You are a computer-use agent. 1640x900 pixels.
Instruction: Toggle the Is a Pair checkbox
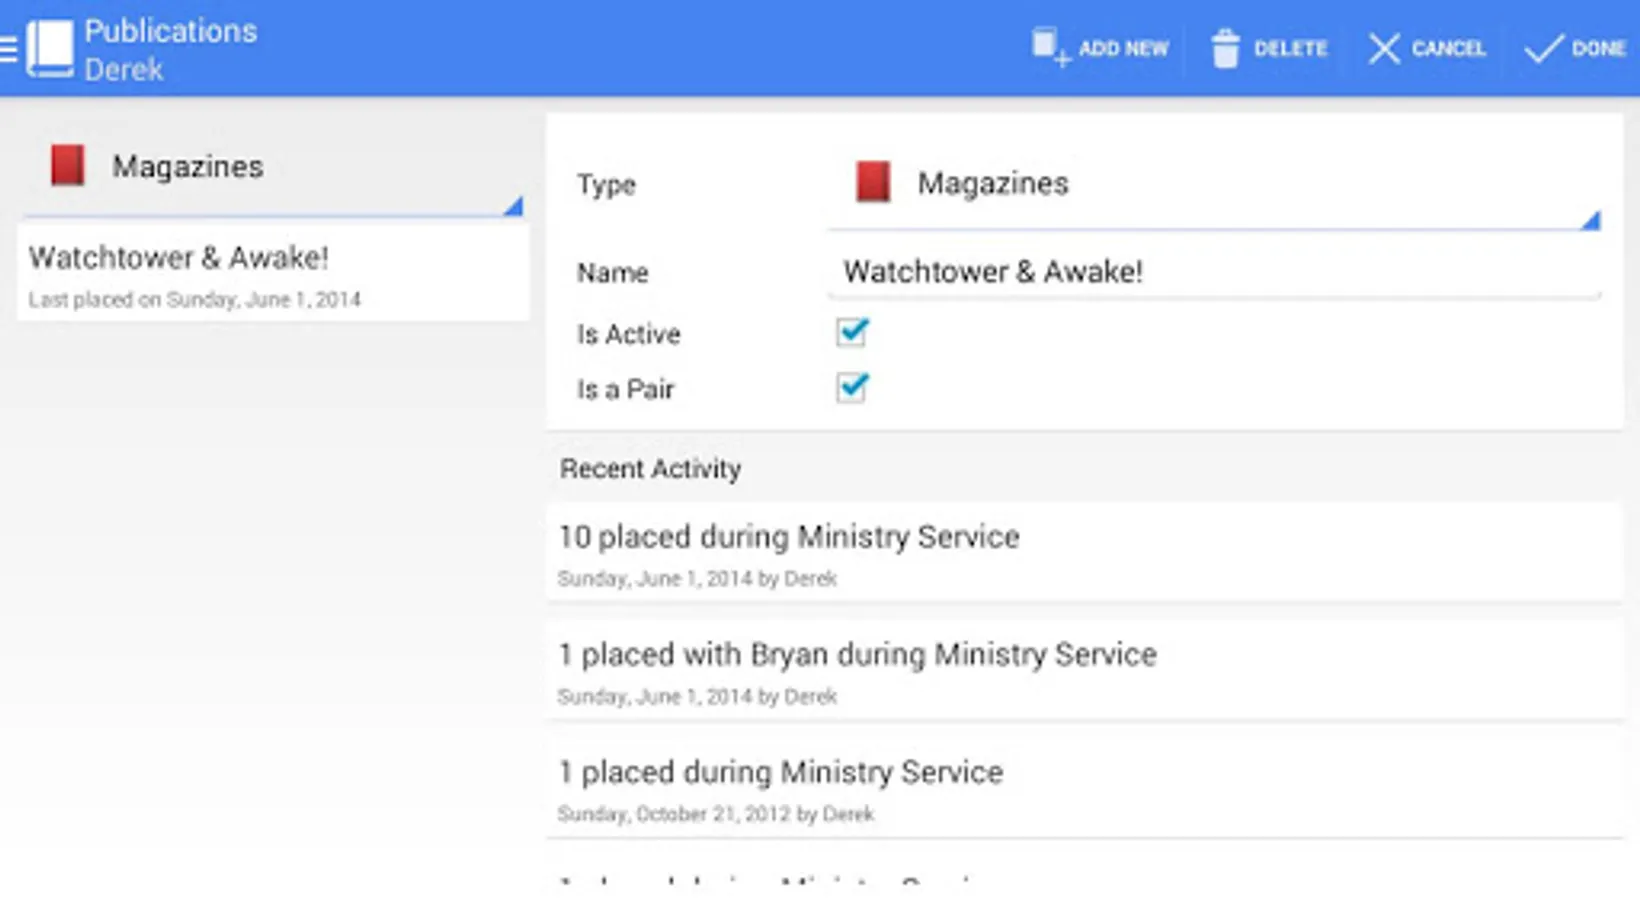coord(852,387)
